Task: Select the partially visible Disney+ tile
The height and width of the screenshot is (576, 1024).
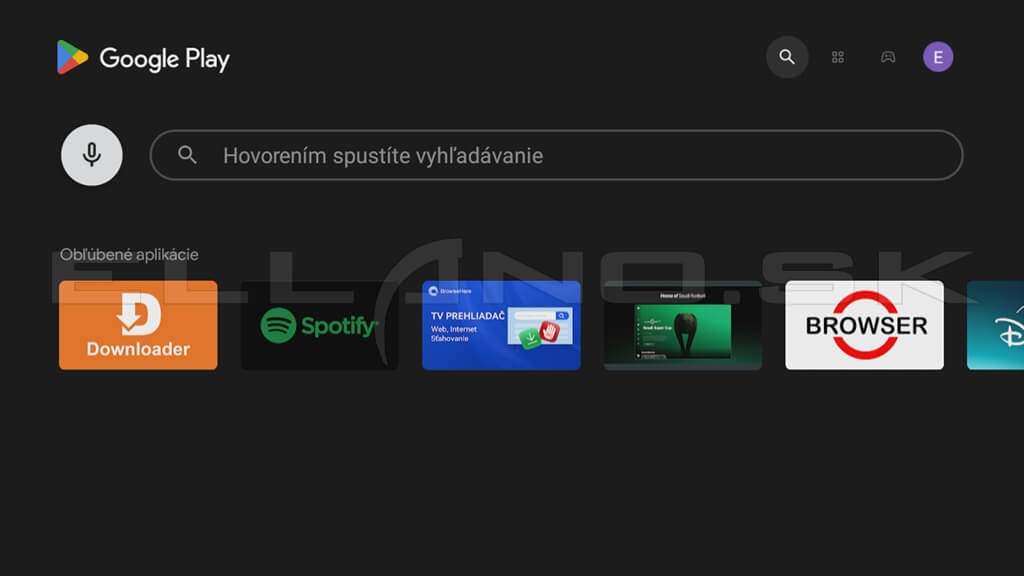Action: pyautogui.click(x=996, y=325)
